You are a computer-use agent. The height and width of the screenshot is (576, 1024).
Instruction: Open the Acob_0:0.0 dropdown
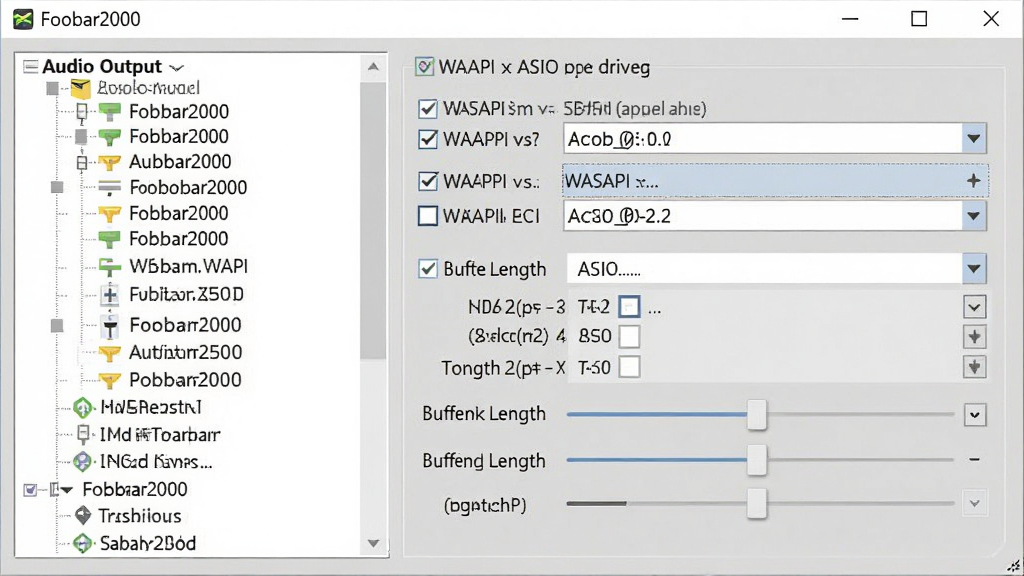[974, 139]
